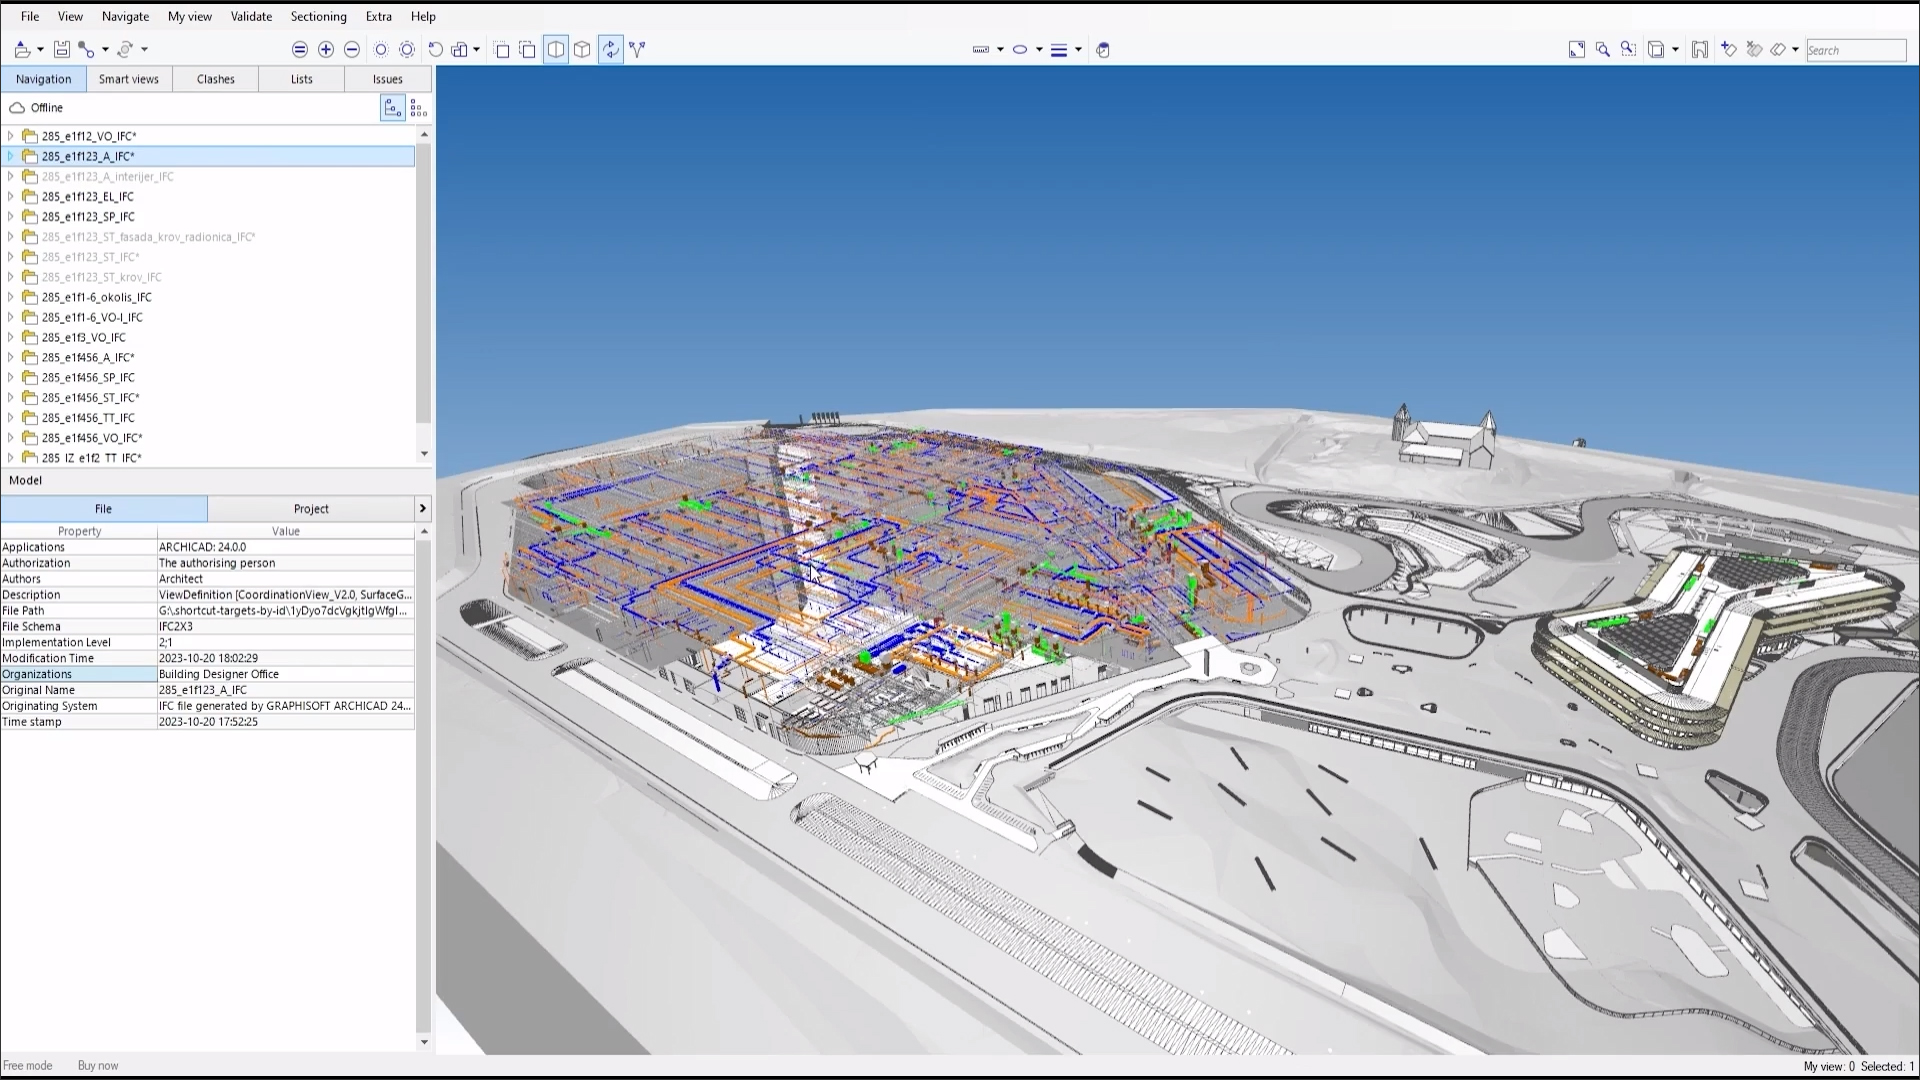Switch to the Smart views tab

(129, 79)
